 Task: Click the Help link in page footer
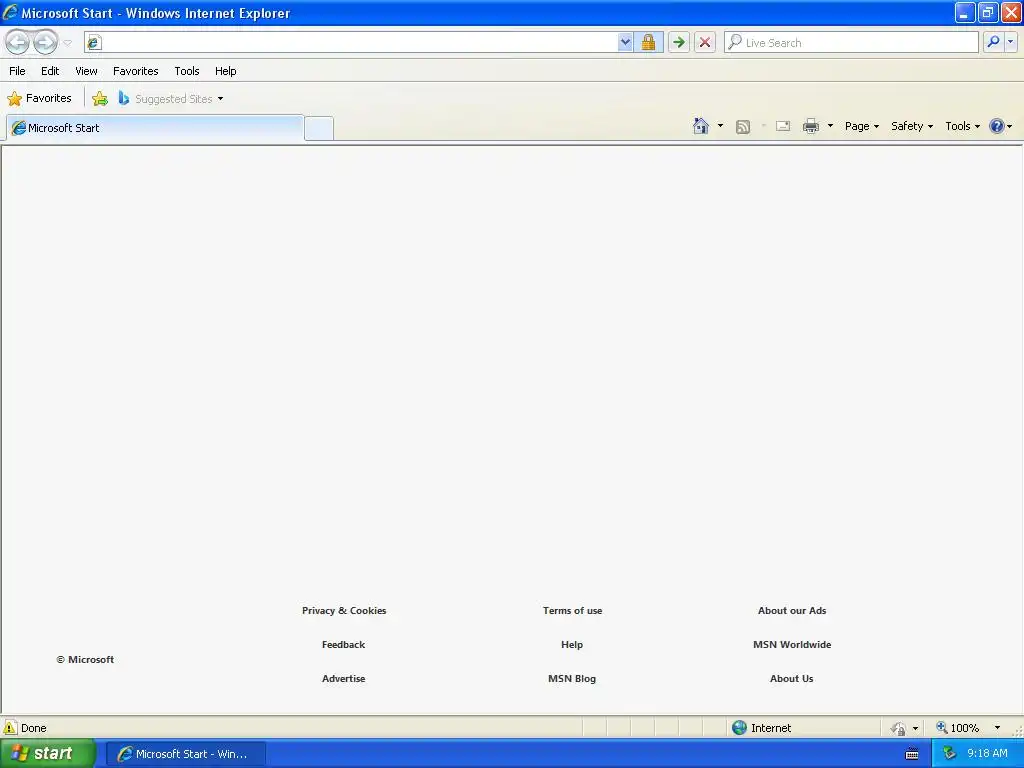coord(572,645)
